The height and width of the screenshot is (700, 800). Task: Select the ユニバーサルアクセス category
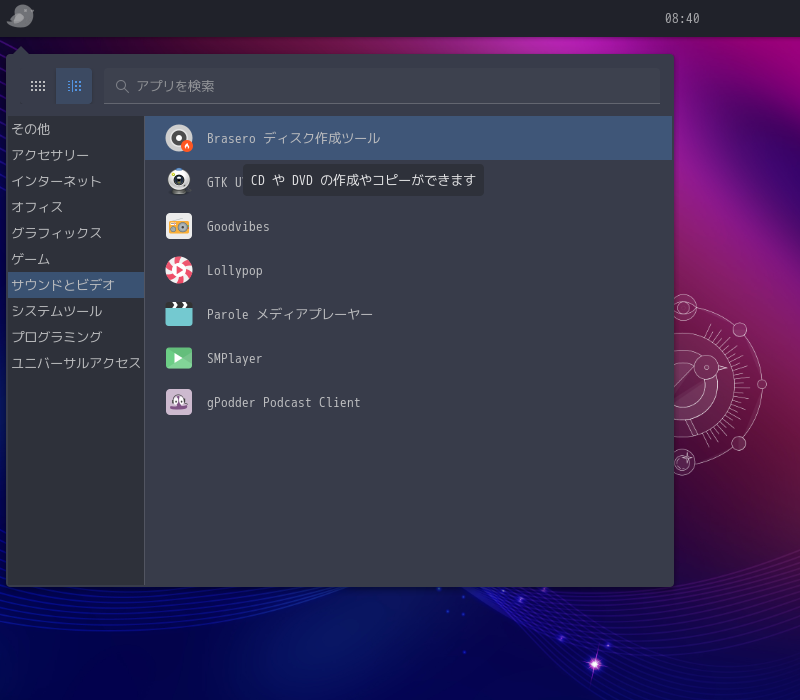click(76, 363)
